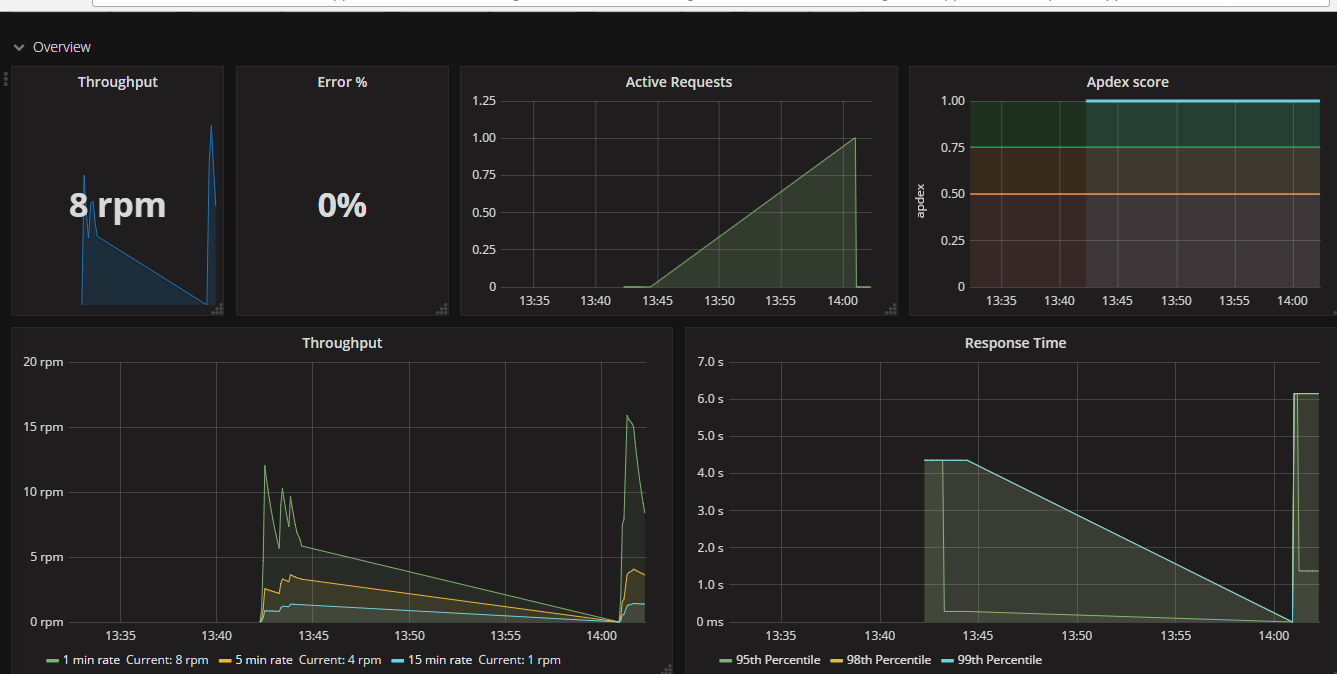
Task: Click the 8 rpm throughput stat value
Action: pyautogui.click(x=118, y=205)
